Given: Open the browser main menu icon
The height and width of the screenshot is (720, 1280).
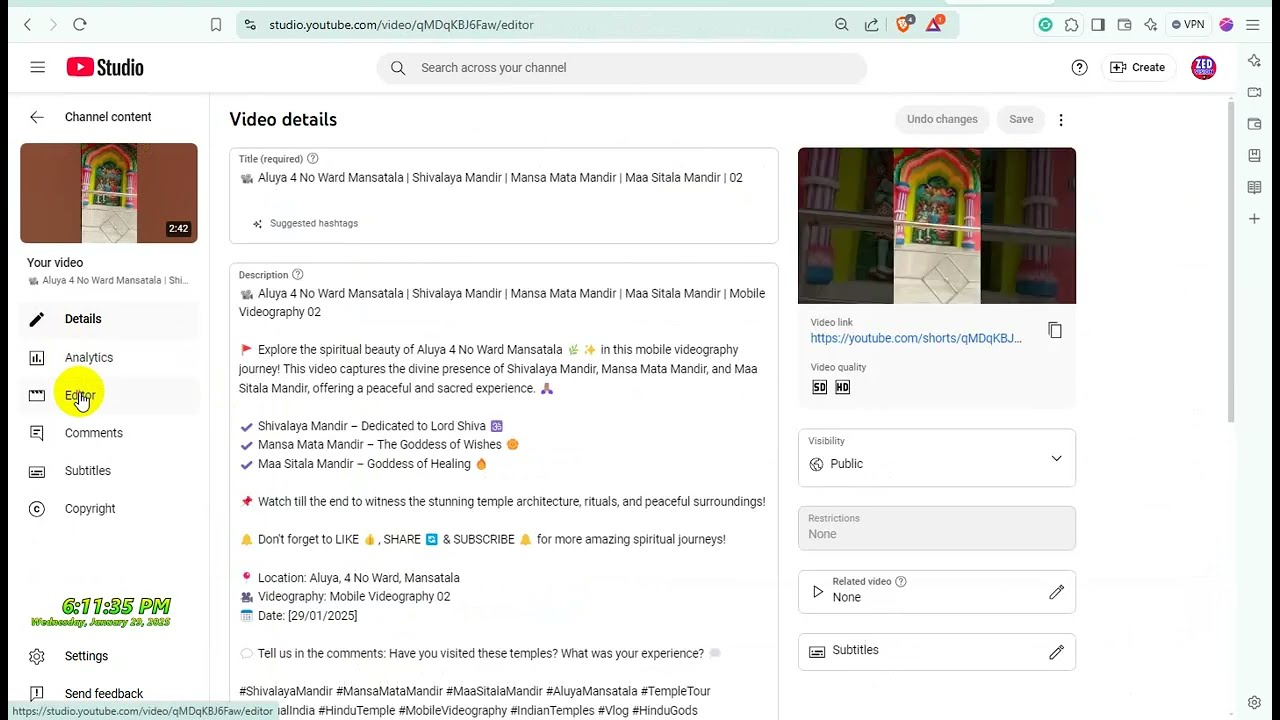Looking at the screenshot, I should click(1253, 24).
